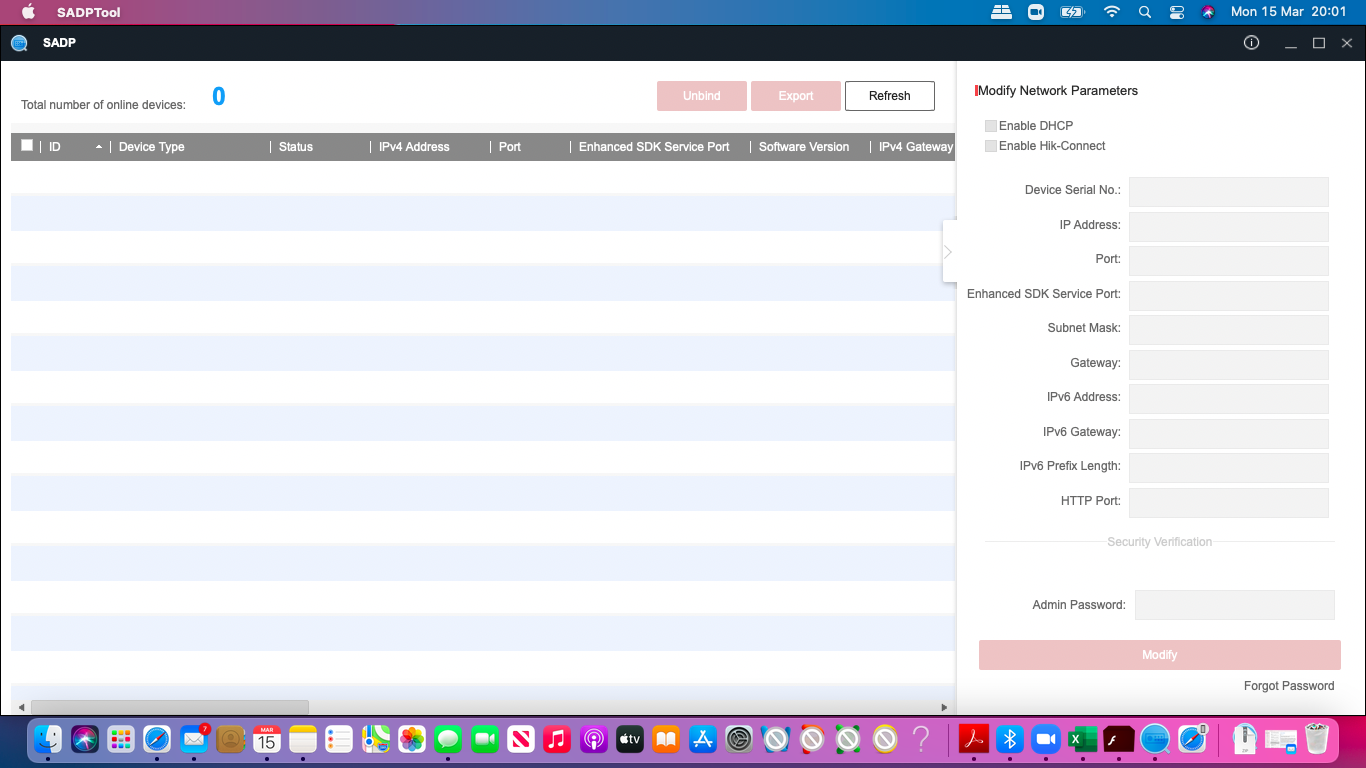Open the battery status menu

(x=1072, y=12)
